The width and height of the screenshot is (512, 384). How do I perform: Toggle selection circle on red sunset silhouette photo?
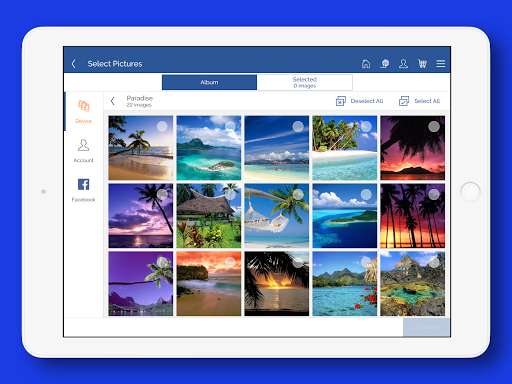[434, 127]
